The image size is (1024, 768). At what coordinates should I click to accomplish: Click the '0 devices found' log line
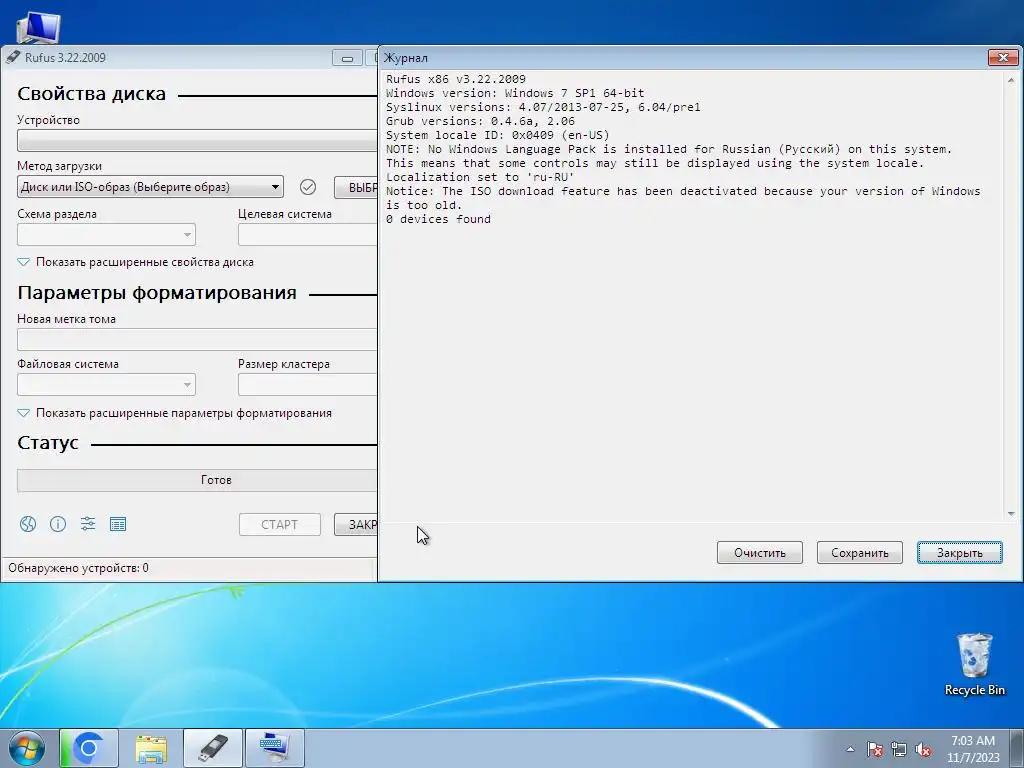click(x=438, y=219)
